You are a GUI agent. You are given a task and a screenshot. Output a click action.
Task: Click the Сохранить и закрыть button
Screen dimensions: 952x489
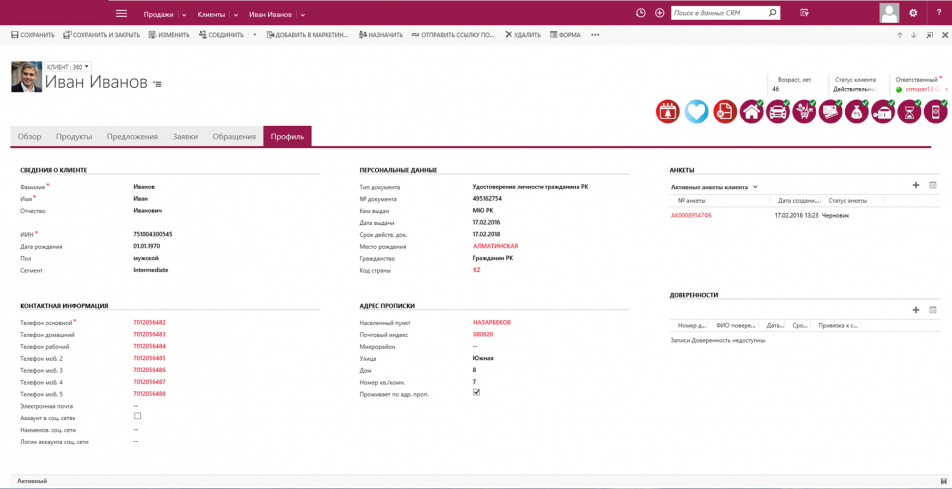[101, 35]
